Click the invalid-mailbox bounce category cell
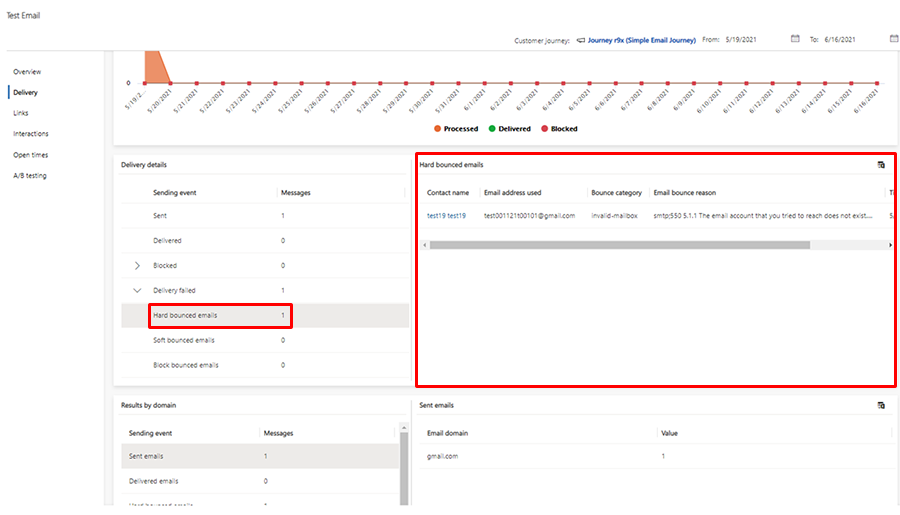 614,216
